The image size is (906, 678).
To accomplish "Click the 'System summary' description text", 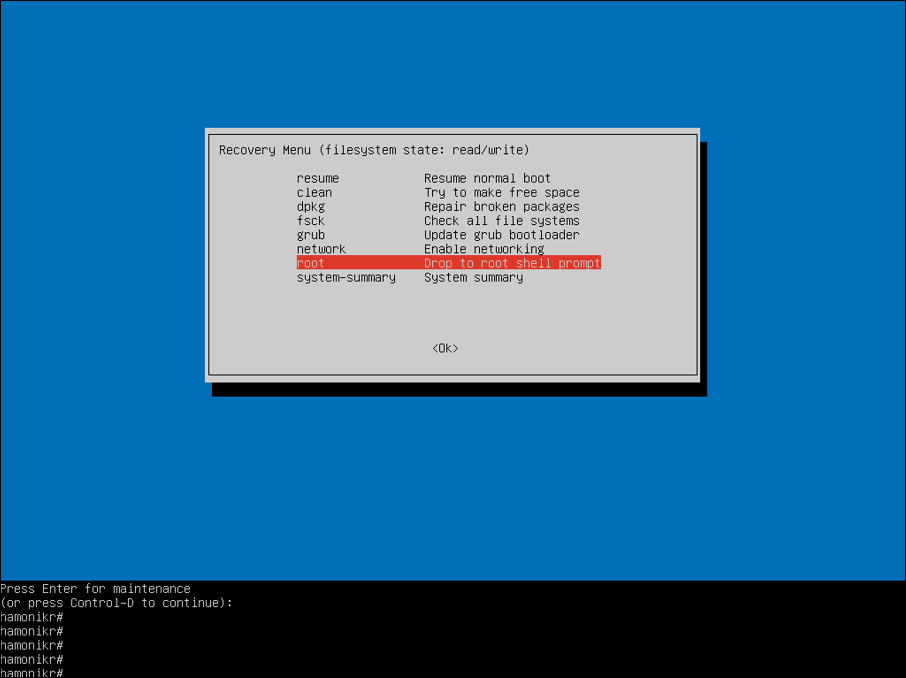I will [473, 277].
